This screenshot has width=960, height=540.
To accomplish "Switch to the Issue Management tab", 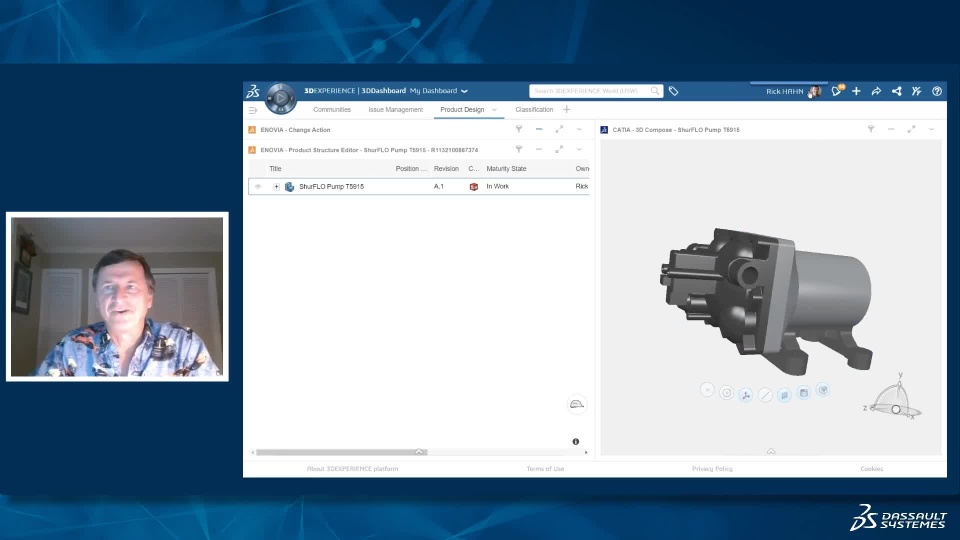I will pyautogui.click(x=396, y=110).
